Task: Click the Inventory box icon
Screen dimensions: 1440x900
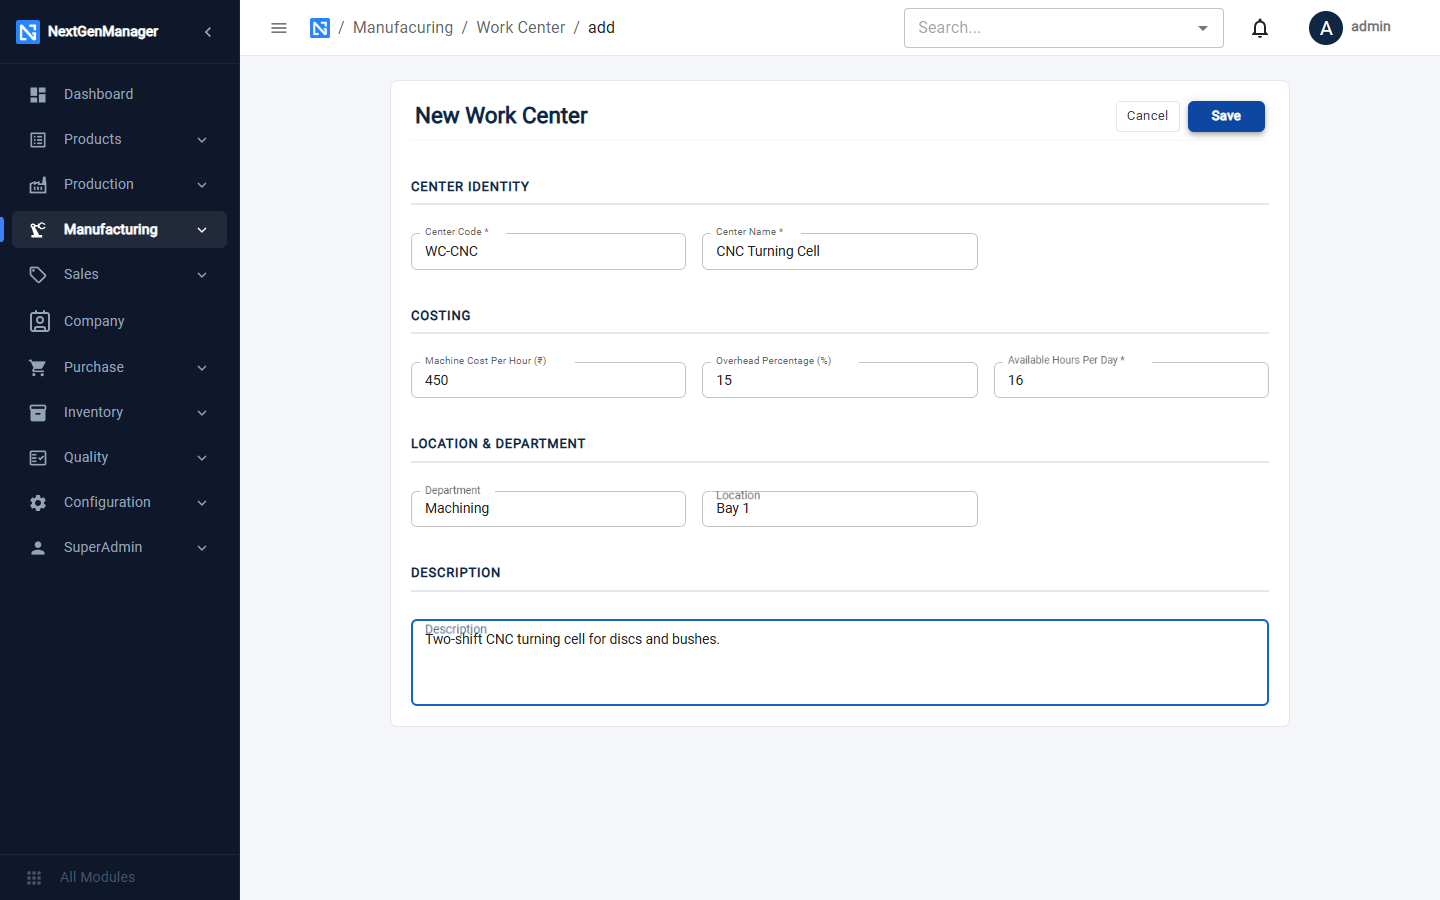Action: click(x=38, y=413)
